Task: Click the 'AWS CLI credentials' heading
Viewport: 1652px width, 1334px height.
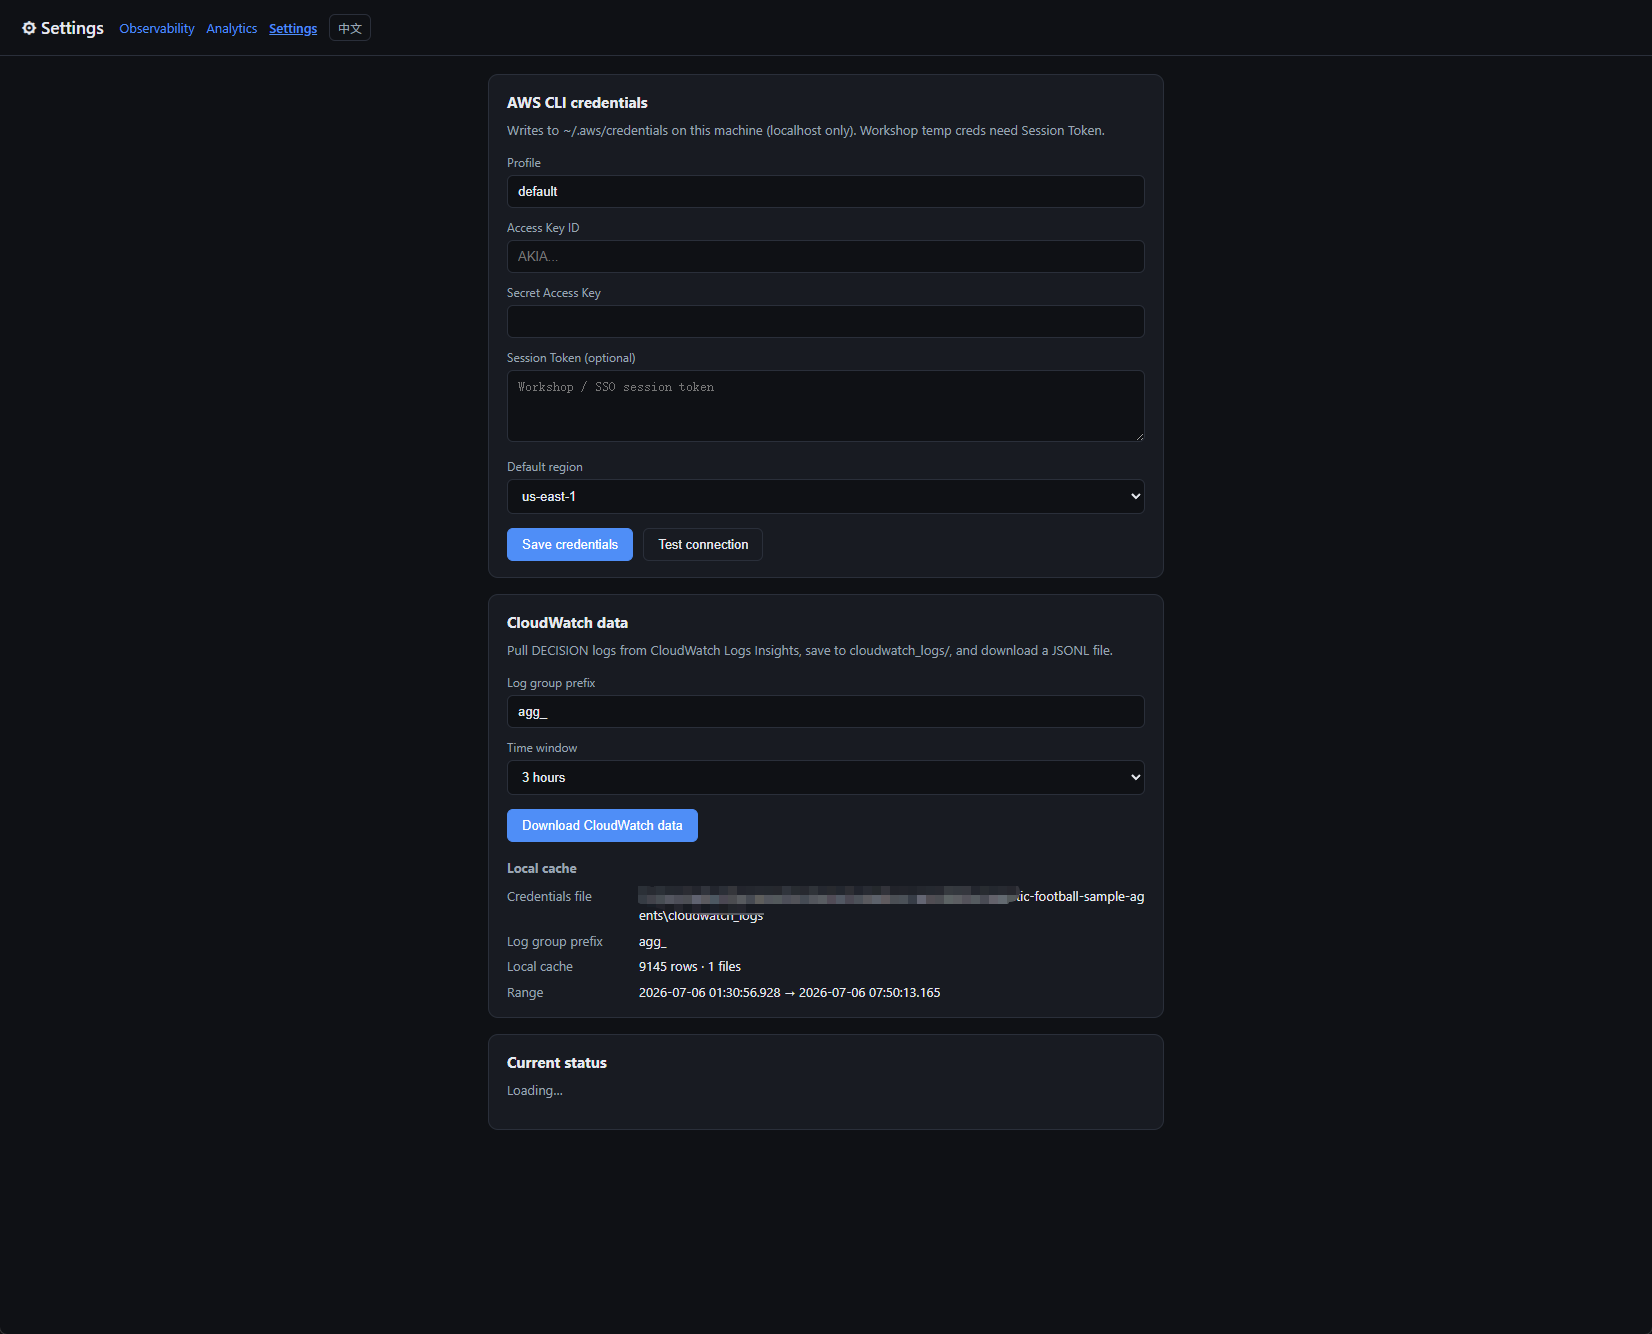Action: pos(577,103)
